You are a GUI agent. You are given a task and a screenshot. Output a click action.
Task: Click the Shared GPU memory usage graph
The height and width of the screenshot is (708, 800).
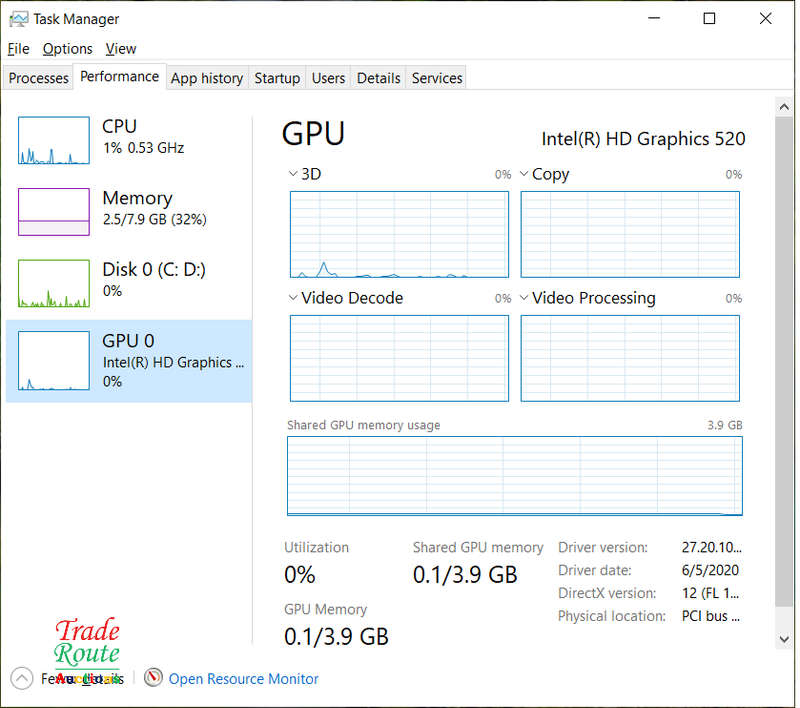515,476
